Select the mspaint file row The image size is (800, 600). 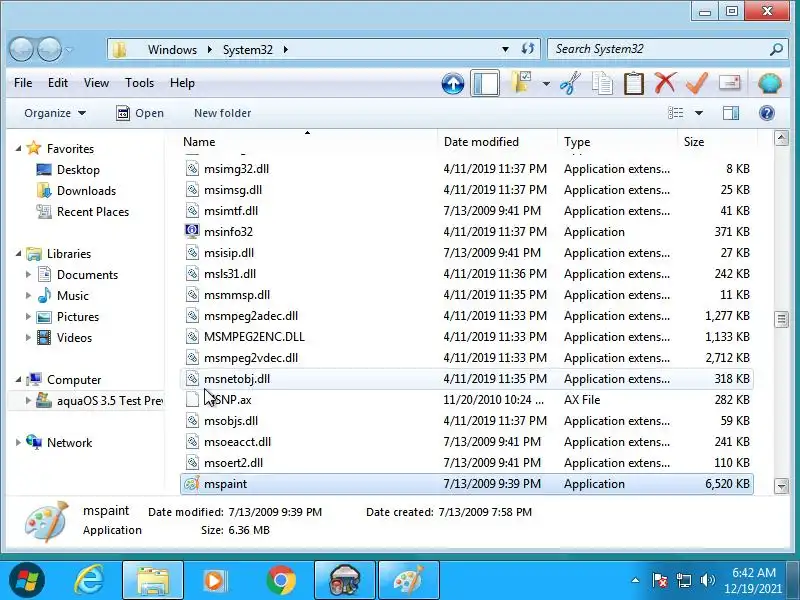click(467, 484)
